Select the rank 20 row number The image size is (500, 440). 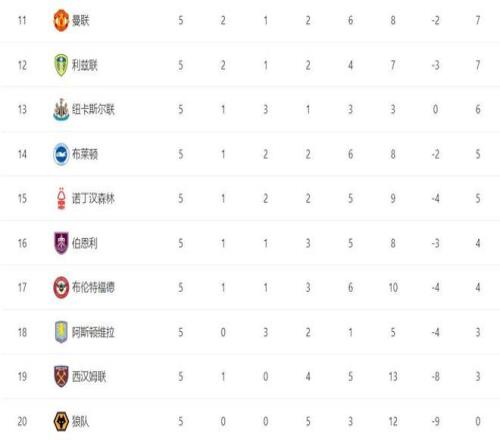click(x=22, y=421)
